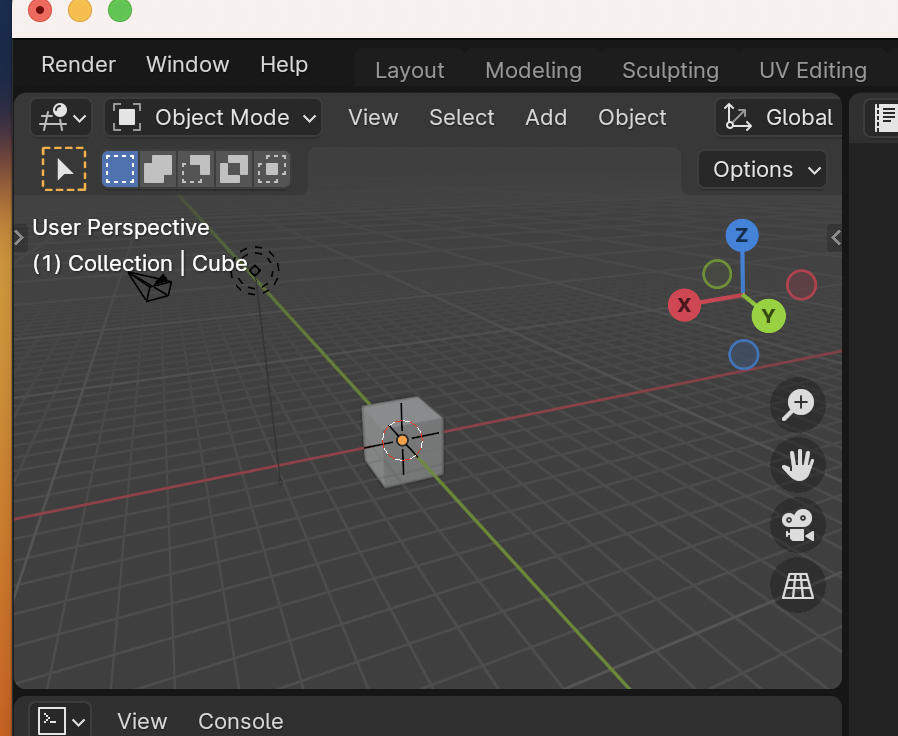This screenshot has width=898, height=736.
Task: Open the Object Mode dropdown
Action: coord(212,117)
